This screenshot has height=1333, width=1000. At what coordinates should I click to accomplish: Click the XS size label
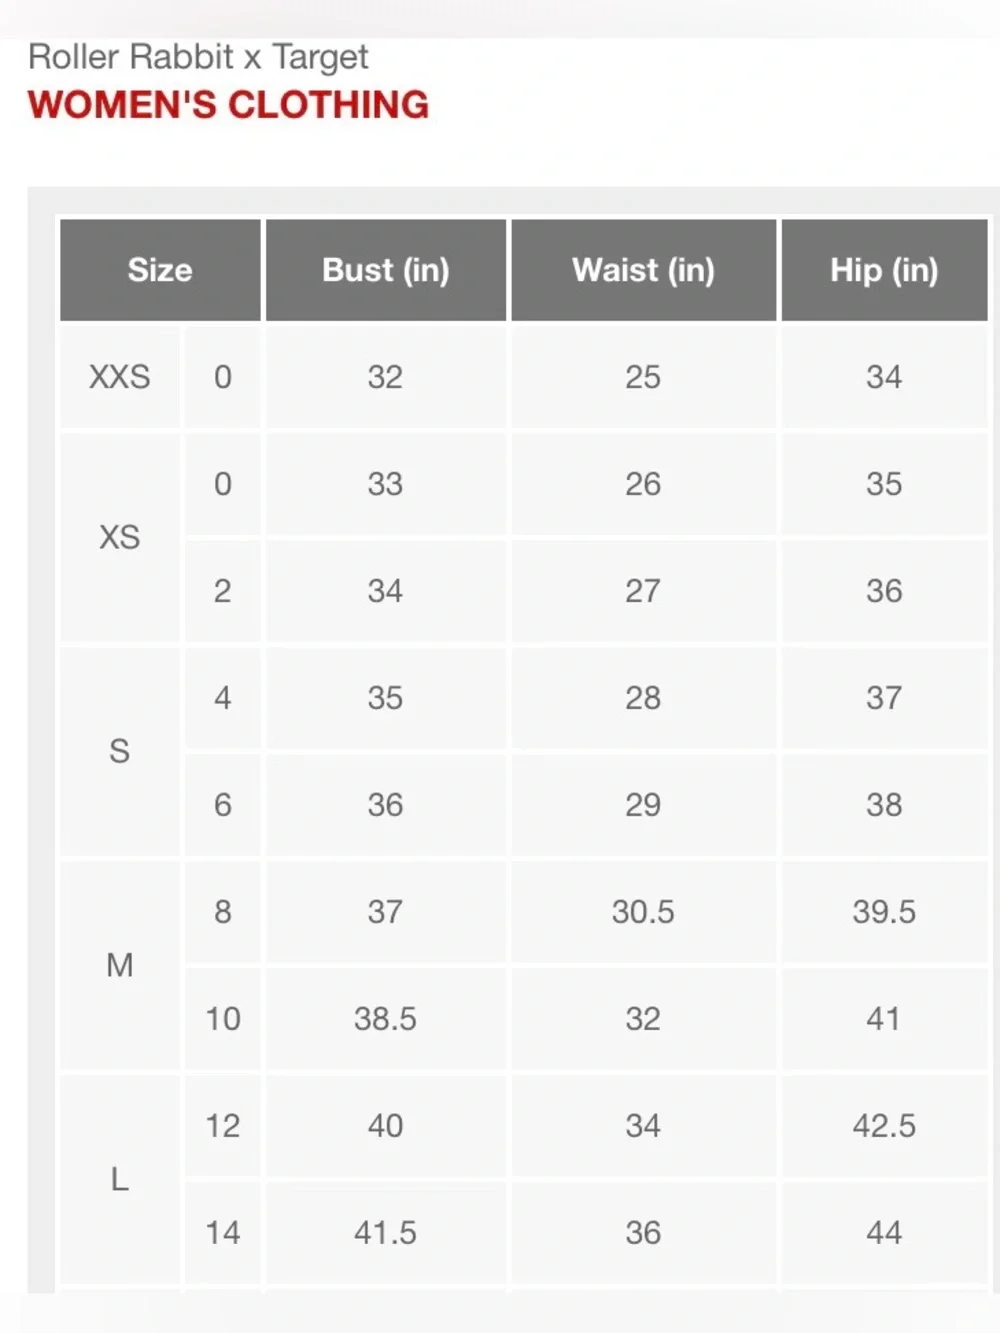click(x=120, y=537)
